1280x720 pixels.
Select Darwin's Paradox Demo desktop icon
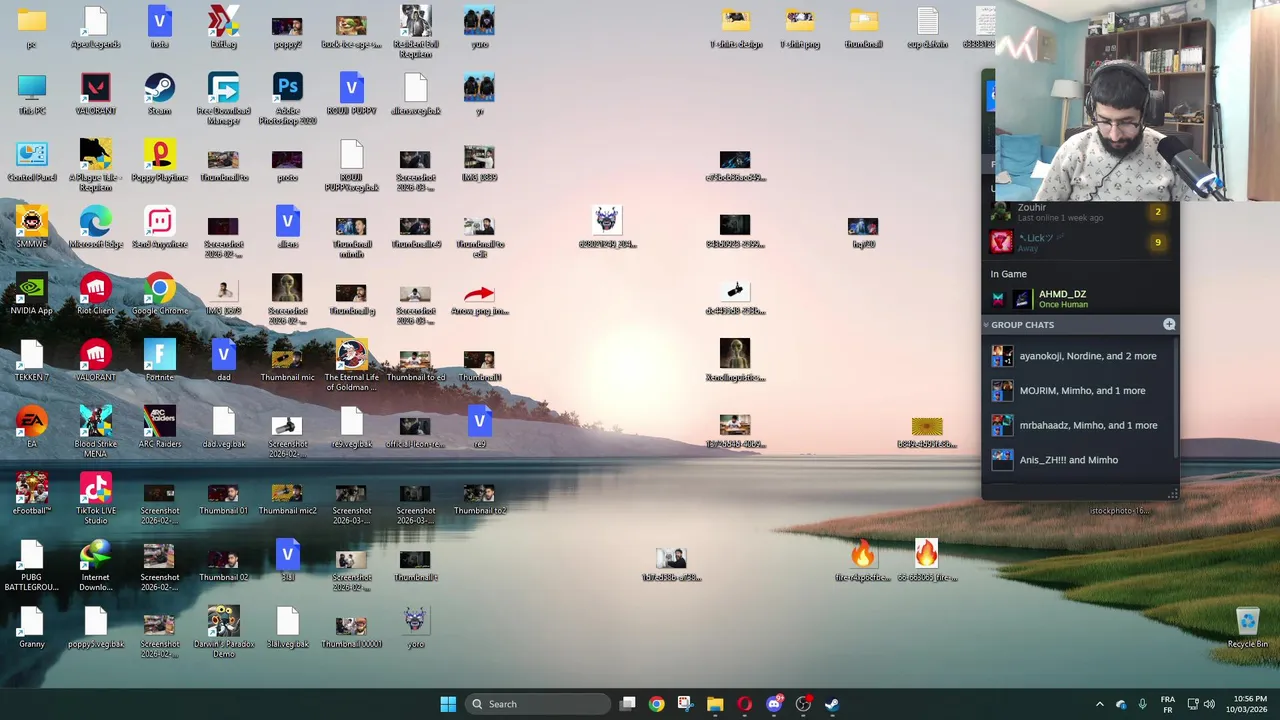click(x=223, y=632)
